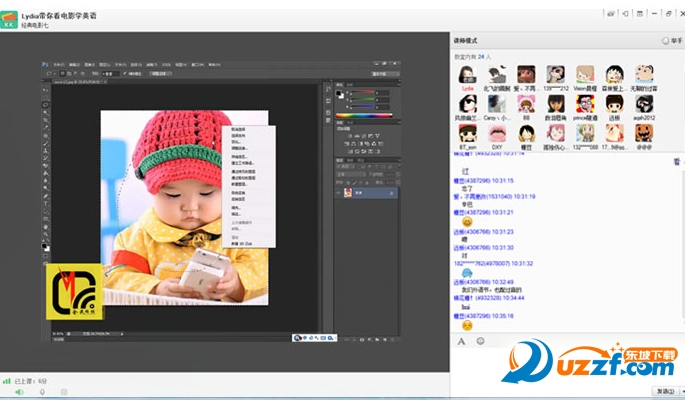Select the pumpkin avatar in member list
685x400 pixels.
click(644, 133)
